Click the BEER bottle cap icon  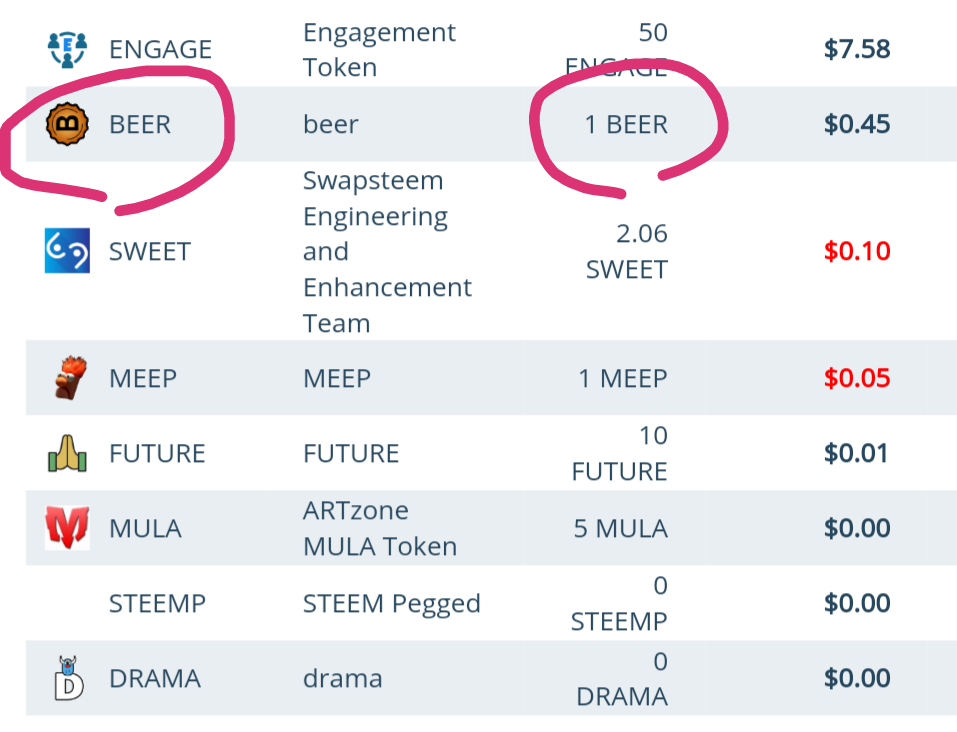point(68,124)
